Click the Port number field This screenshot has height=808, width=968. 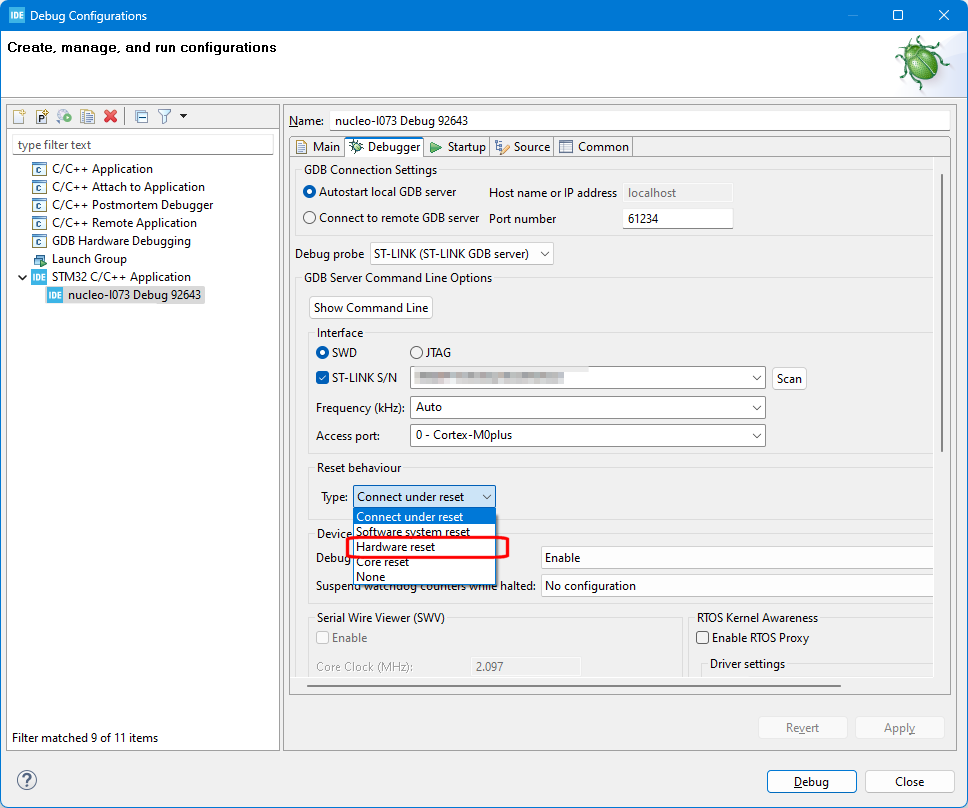(x=677, y=219)
